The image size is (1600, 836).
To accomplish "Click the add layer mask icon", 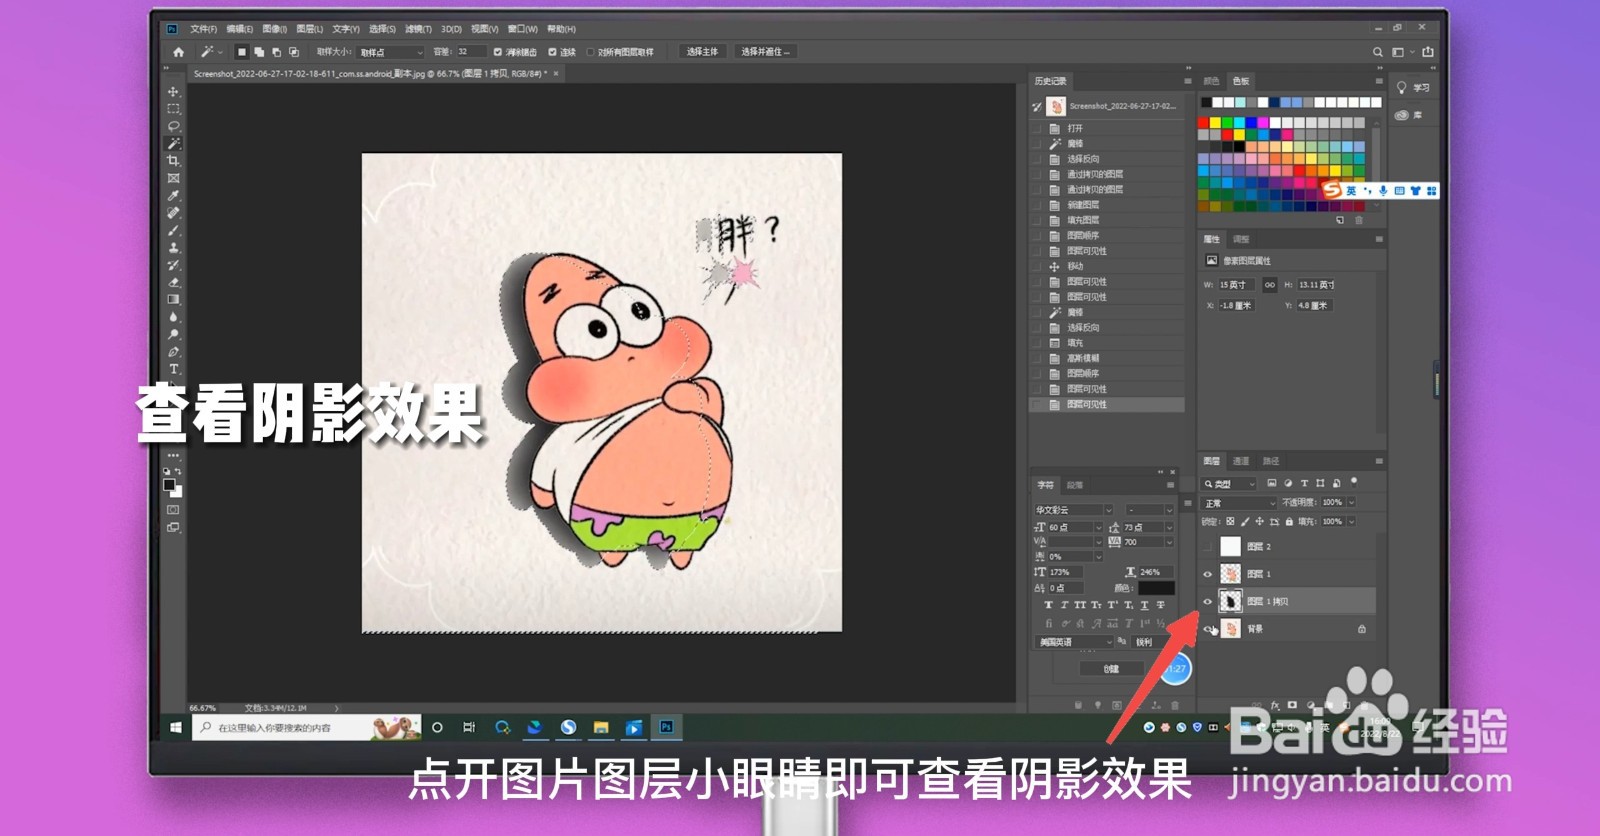I will pyautogui.click(x=1292, y=705).
